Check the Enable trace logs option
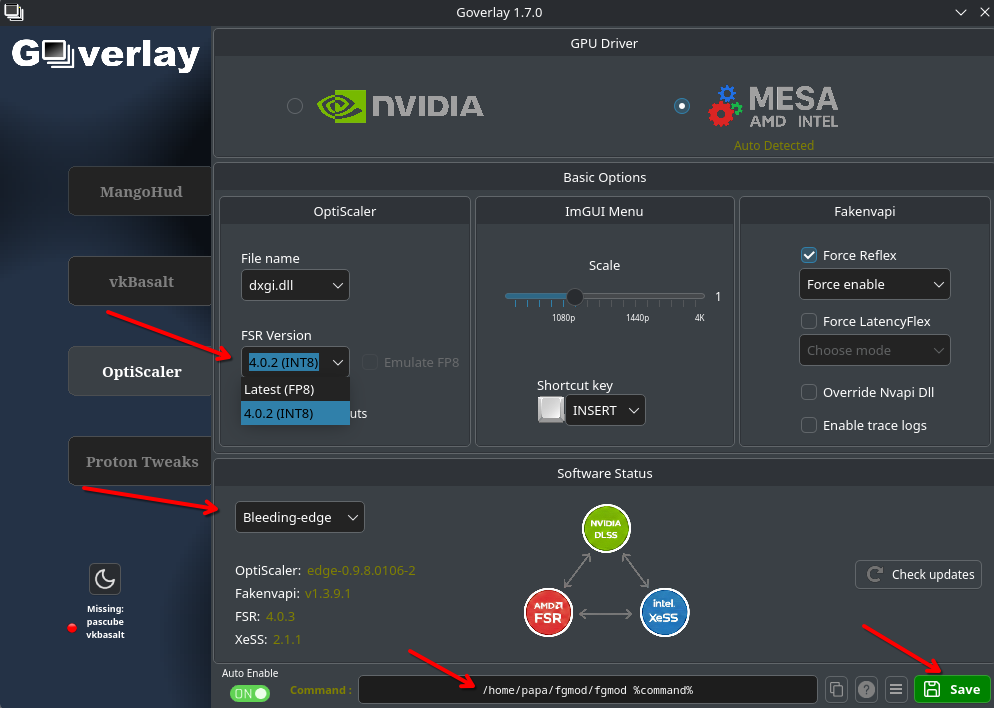994x708 pixels. pos(809,425)
